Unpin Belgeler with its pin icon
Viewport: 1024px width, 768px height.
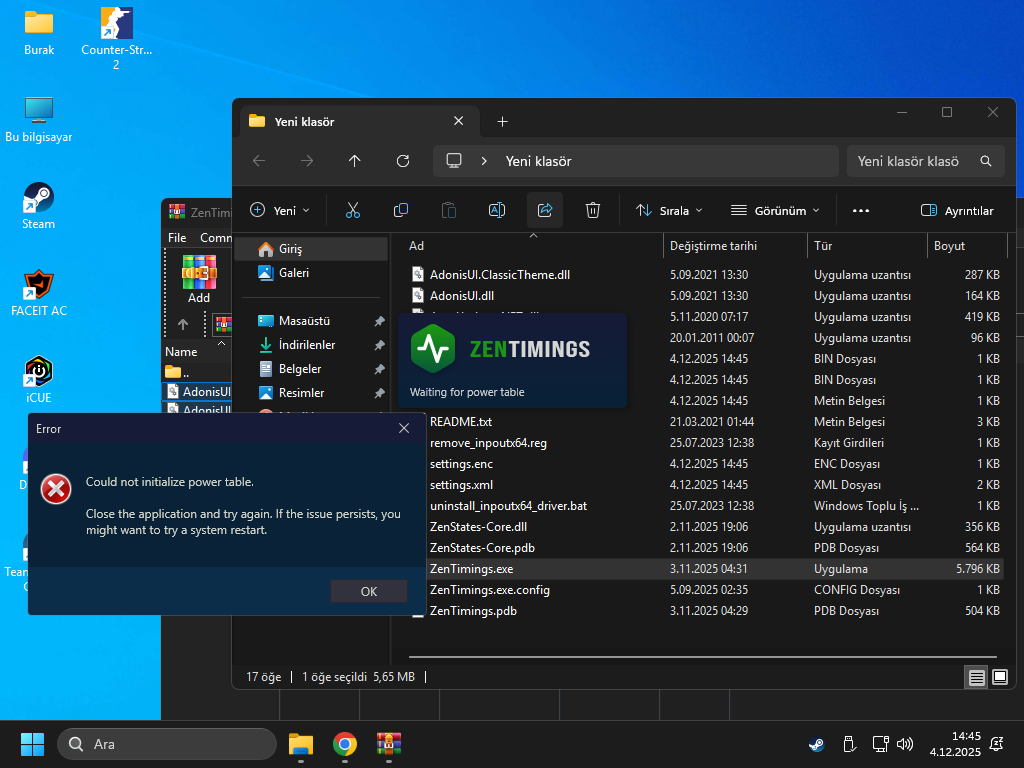coord(379,369)
